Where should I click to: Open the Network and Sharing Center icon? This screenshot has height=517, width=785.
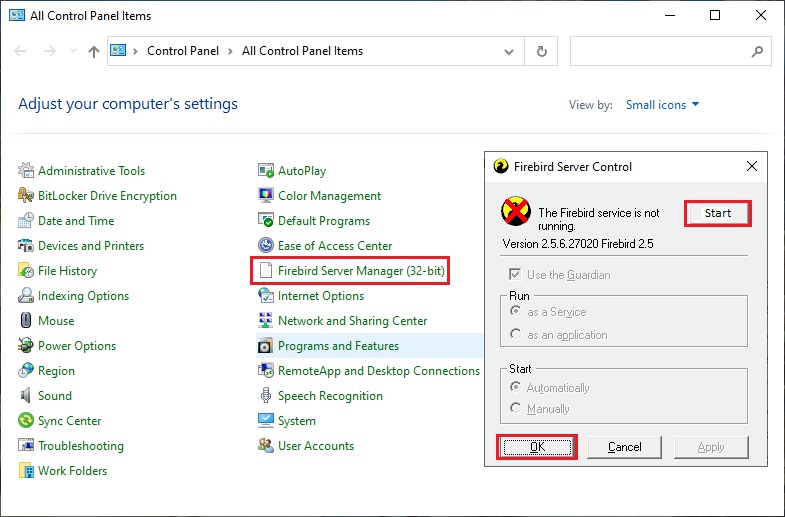tap(266, 320)
